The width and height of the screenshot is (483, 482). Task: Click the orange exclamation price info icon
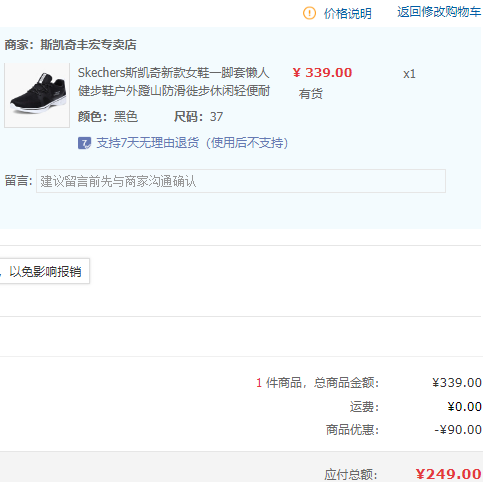(x=309, y=13)
